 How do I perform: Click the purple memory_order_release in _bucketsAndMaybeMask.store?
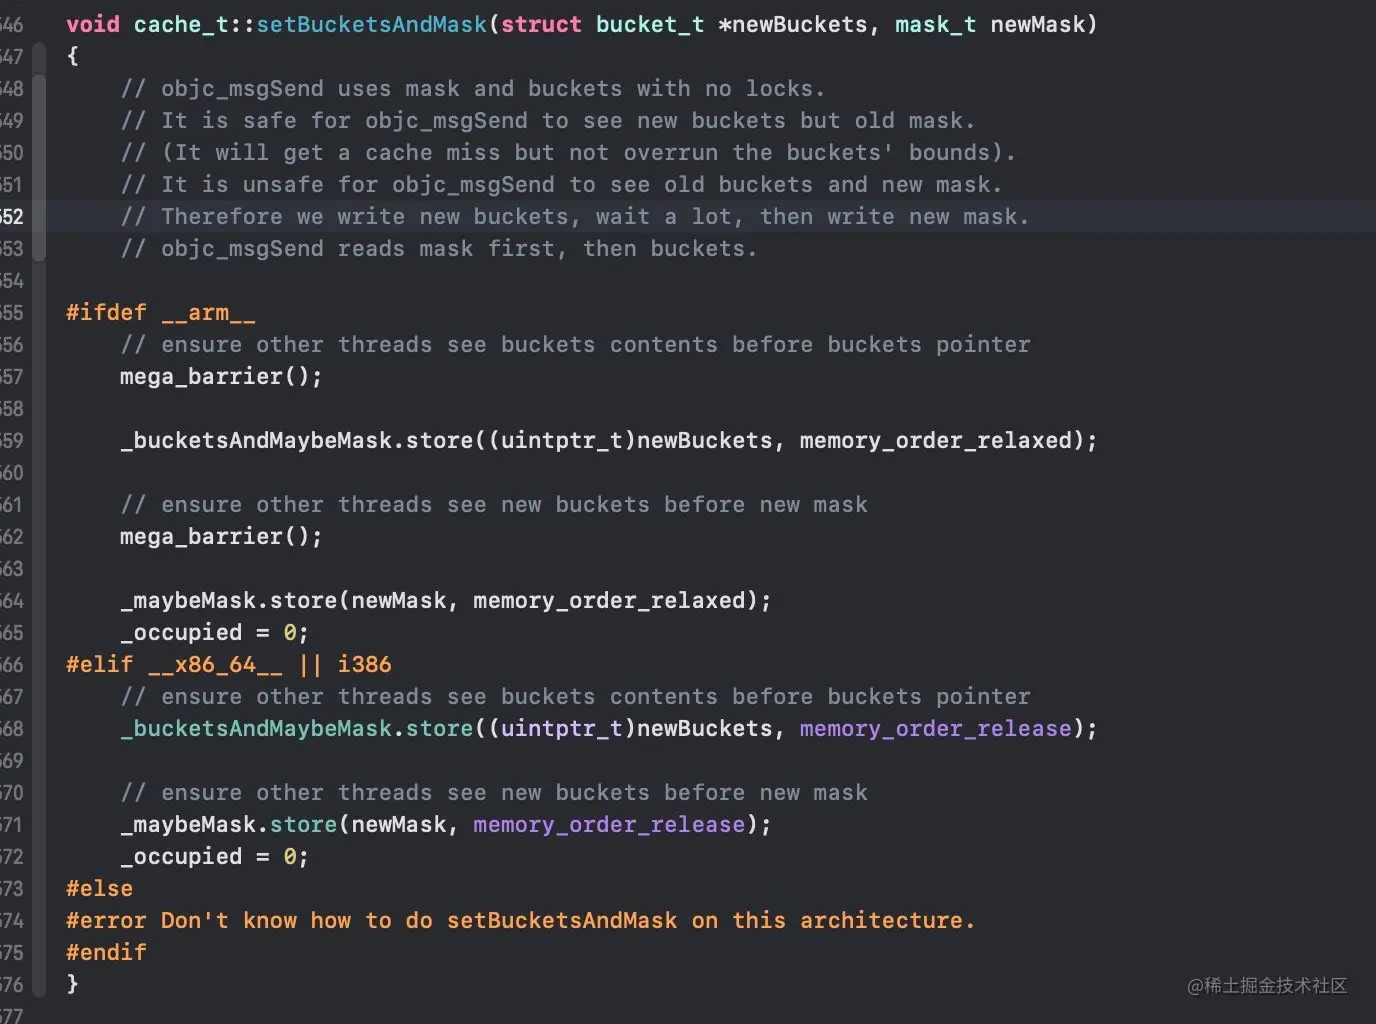[x=935, y=728]
